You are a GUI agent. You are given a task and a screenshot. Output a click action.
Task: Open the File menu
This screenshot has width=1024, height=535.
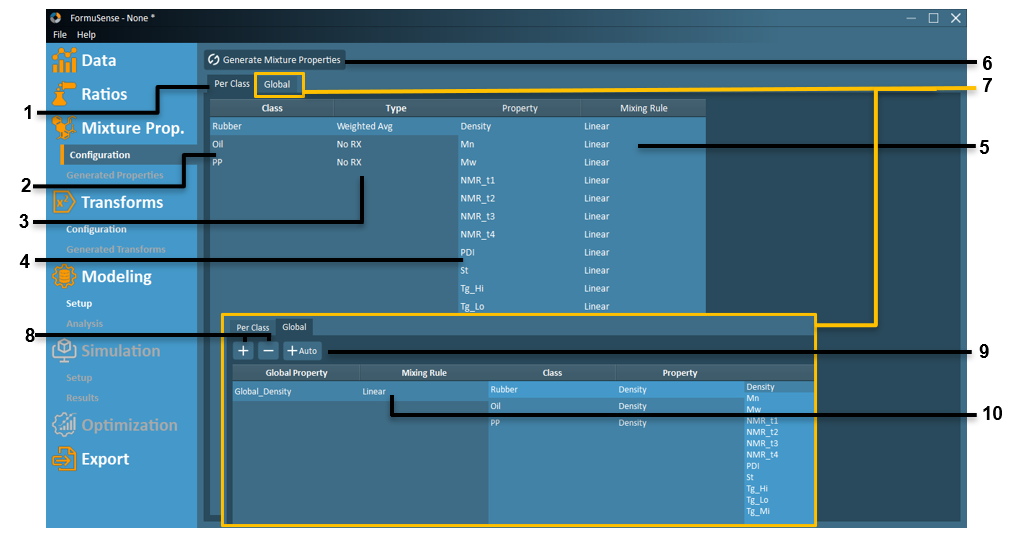point(59,35)
